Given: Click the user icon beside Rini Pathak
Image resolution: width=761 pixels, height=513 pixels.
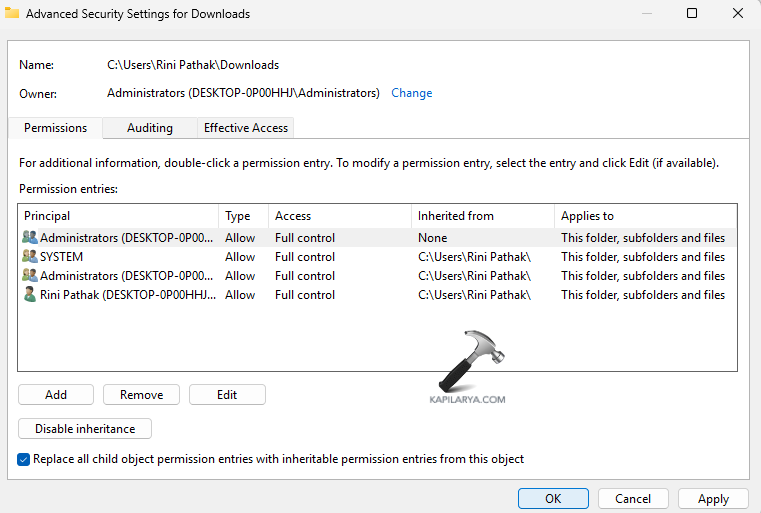Looking at the screenshot, I should (x=30, y=295).
